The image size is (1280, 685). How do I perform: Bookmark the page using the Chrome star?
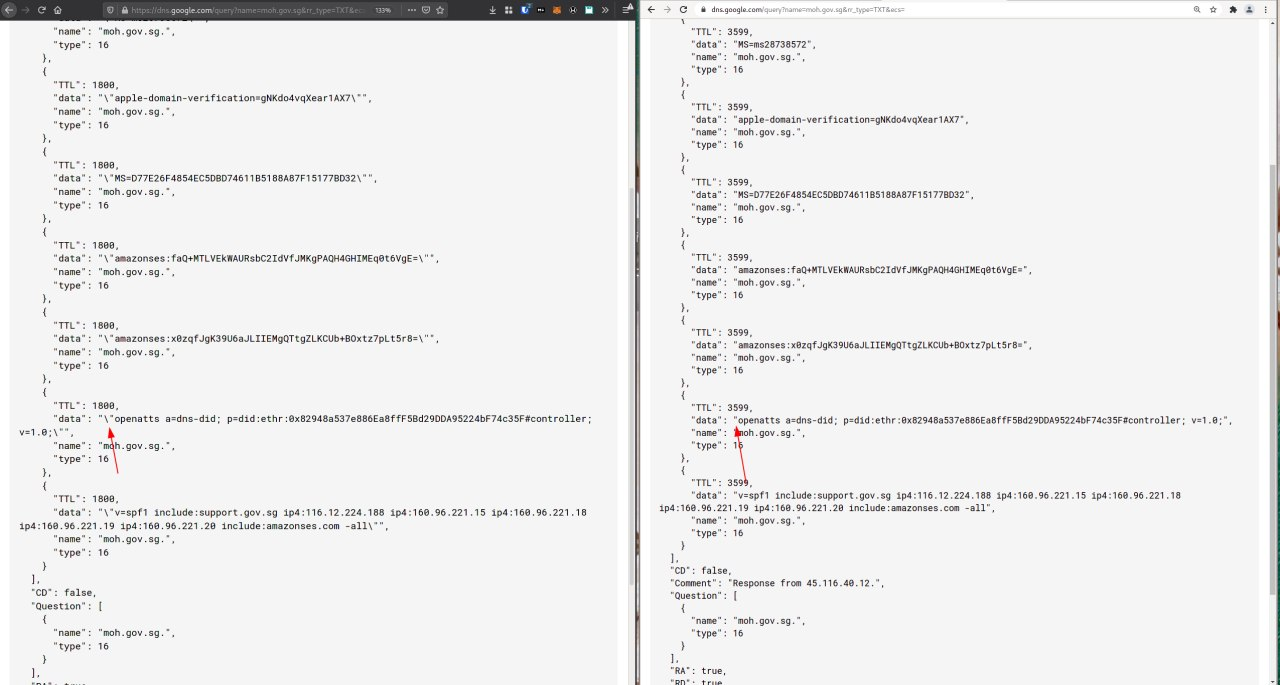coord(1214,9)
